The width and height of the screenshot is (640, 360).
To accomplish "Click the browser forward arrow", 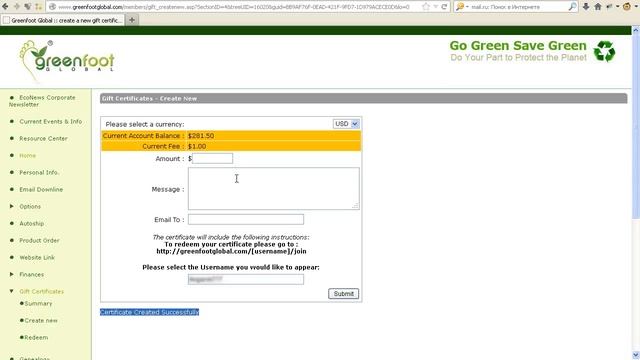I will pos(16,7).
